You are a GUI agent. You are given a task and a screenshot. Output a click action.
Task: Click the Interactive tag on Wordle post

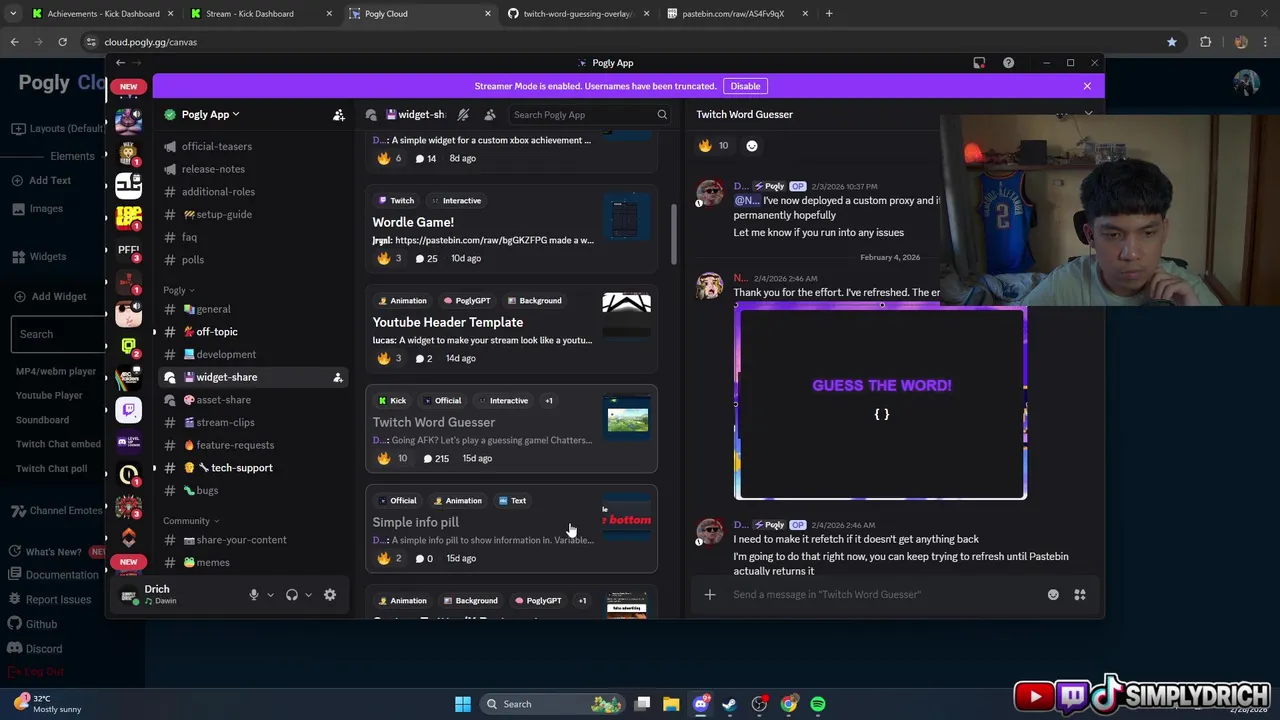(x=456, y=200)
